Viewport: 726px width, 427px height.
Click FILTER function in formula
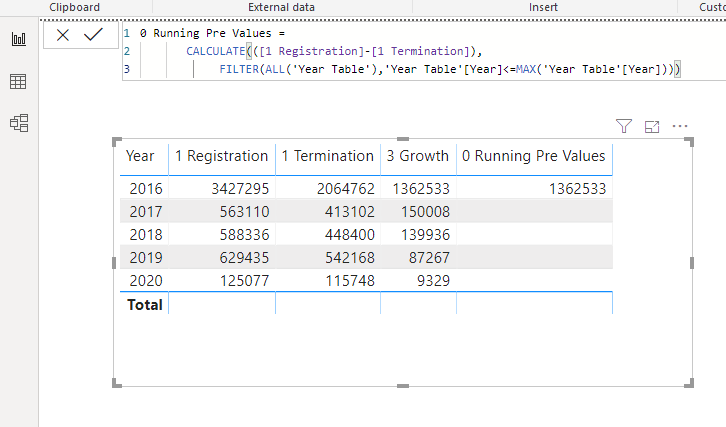[239, 69]
